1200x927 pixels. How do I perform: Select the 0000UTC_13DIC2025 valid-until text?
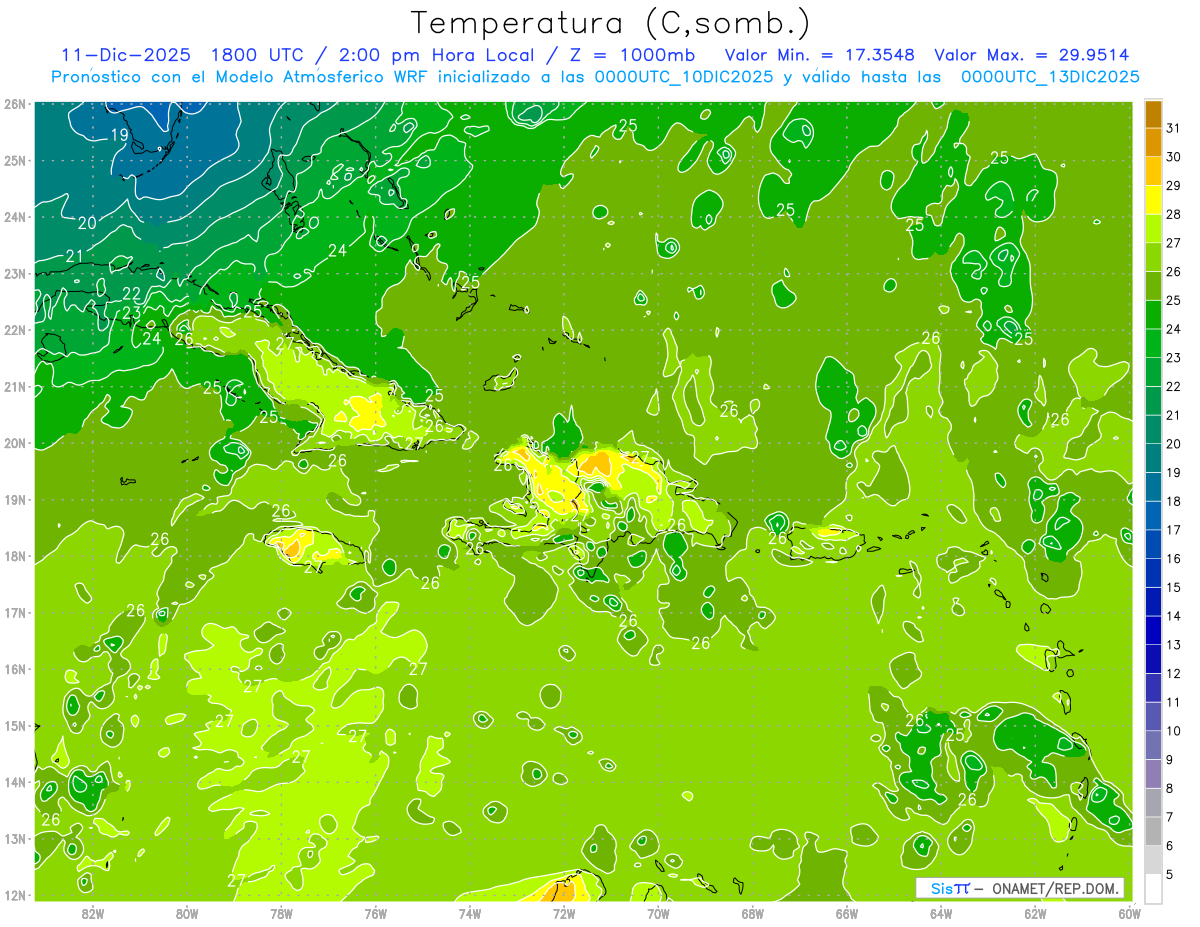pyautogui.click(x=1050, y=77)
